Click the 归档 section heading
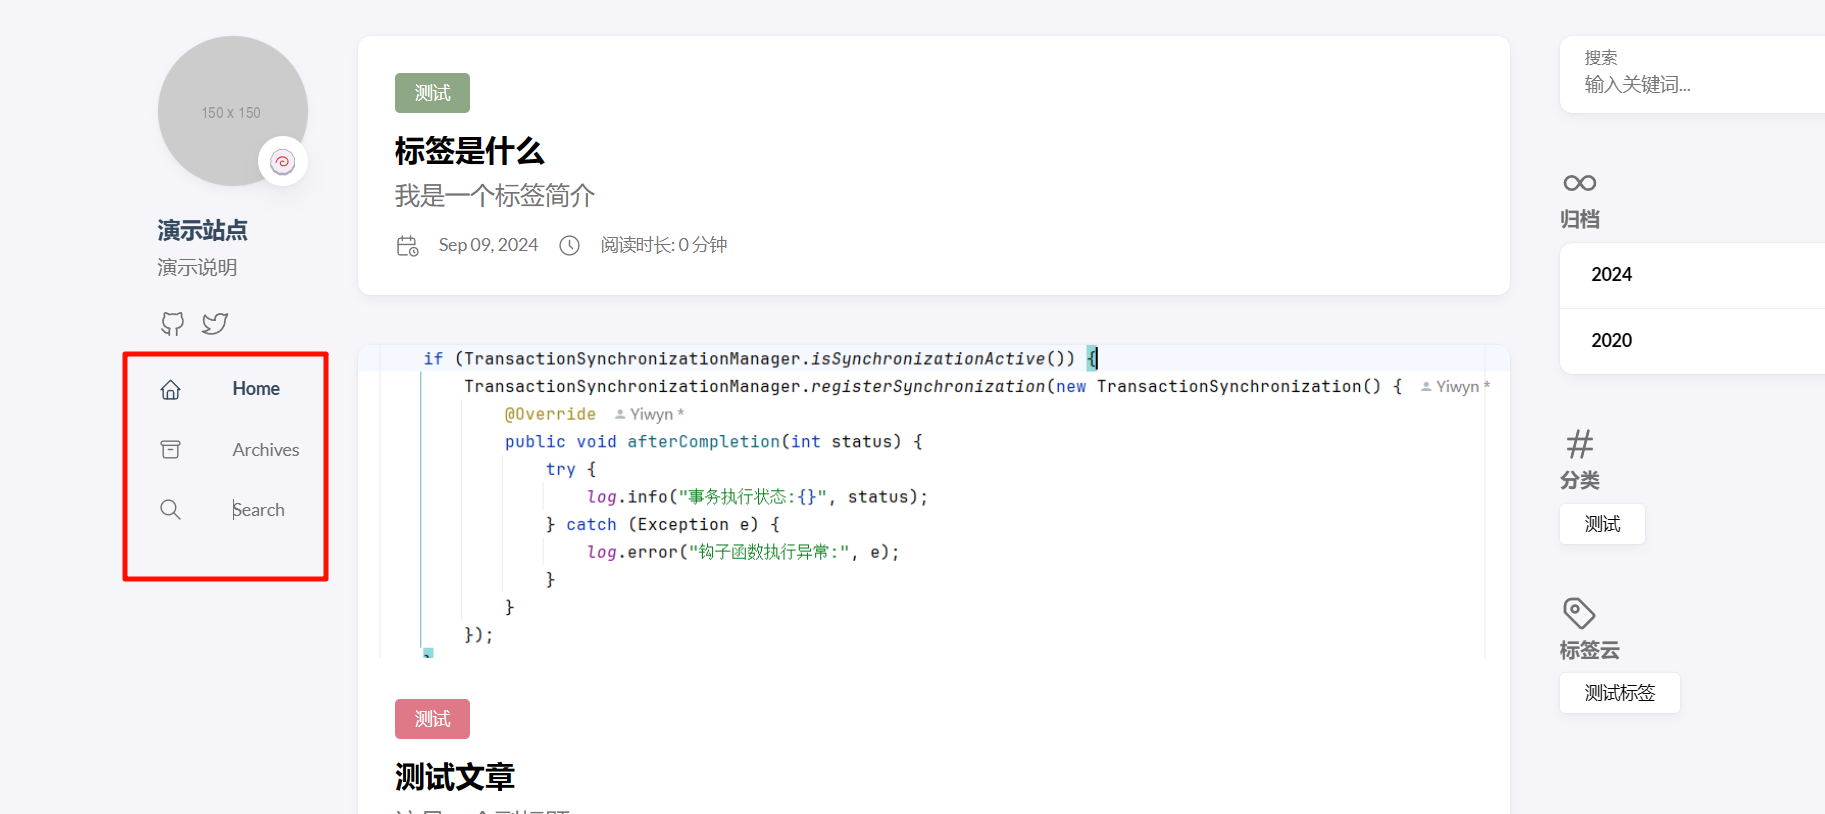Screen dimensions: 1825x814 pos(1580,220)
